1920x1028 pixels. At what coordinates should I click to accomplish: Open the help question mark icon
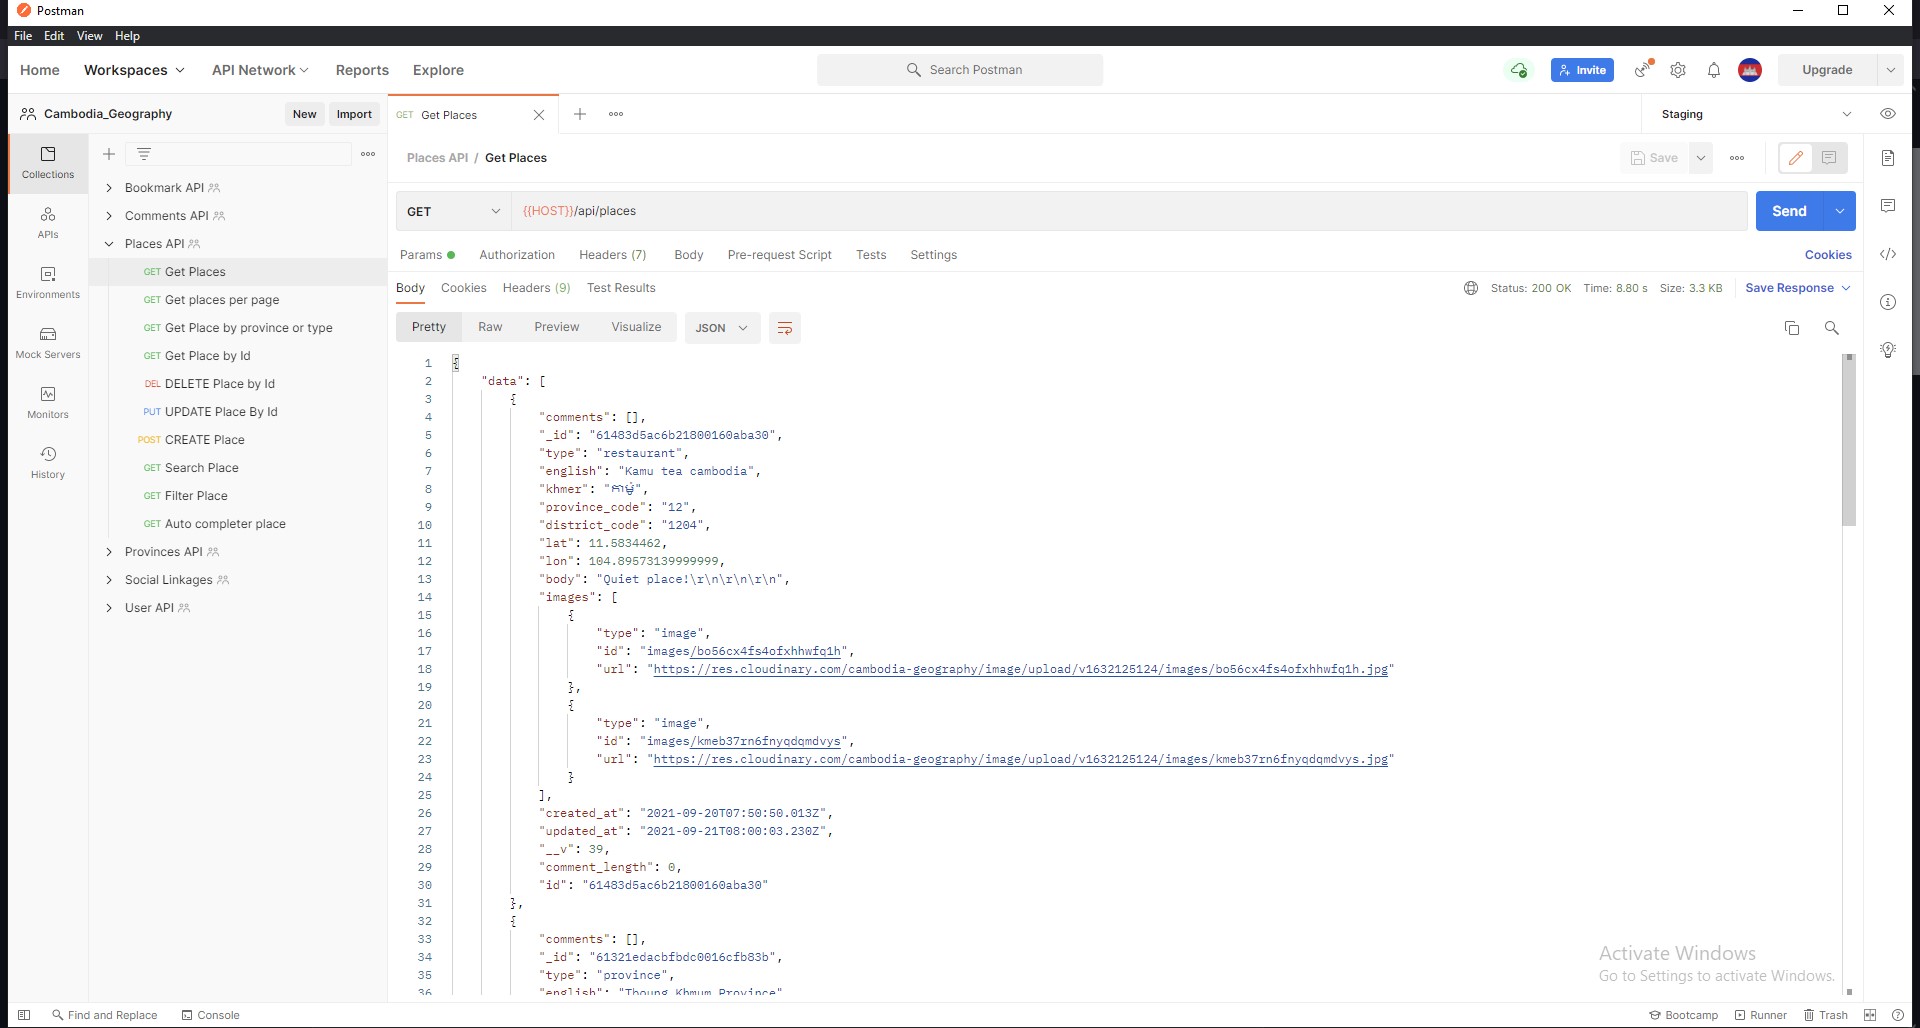[x=1898, y=1015]
